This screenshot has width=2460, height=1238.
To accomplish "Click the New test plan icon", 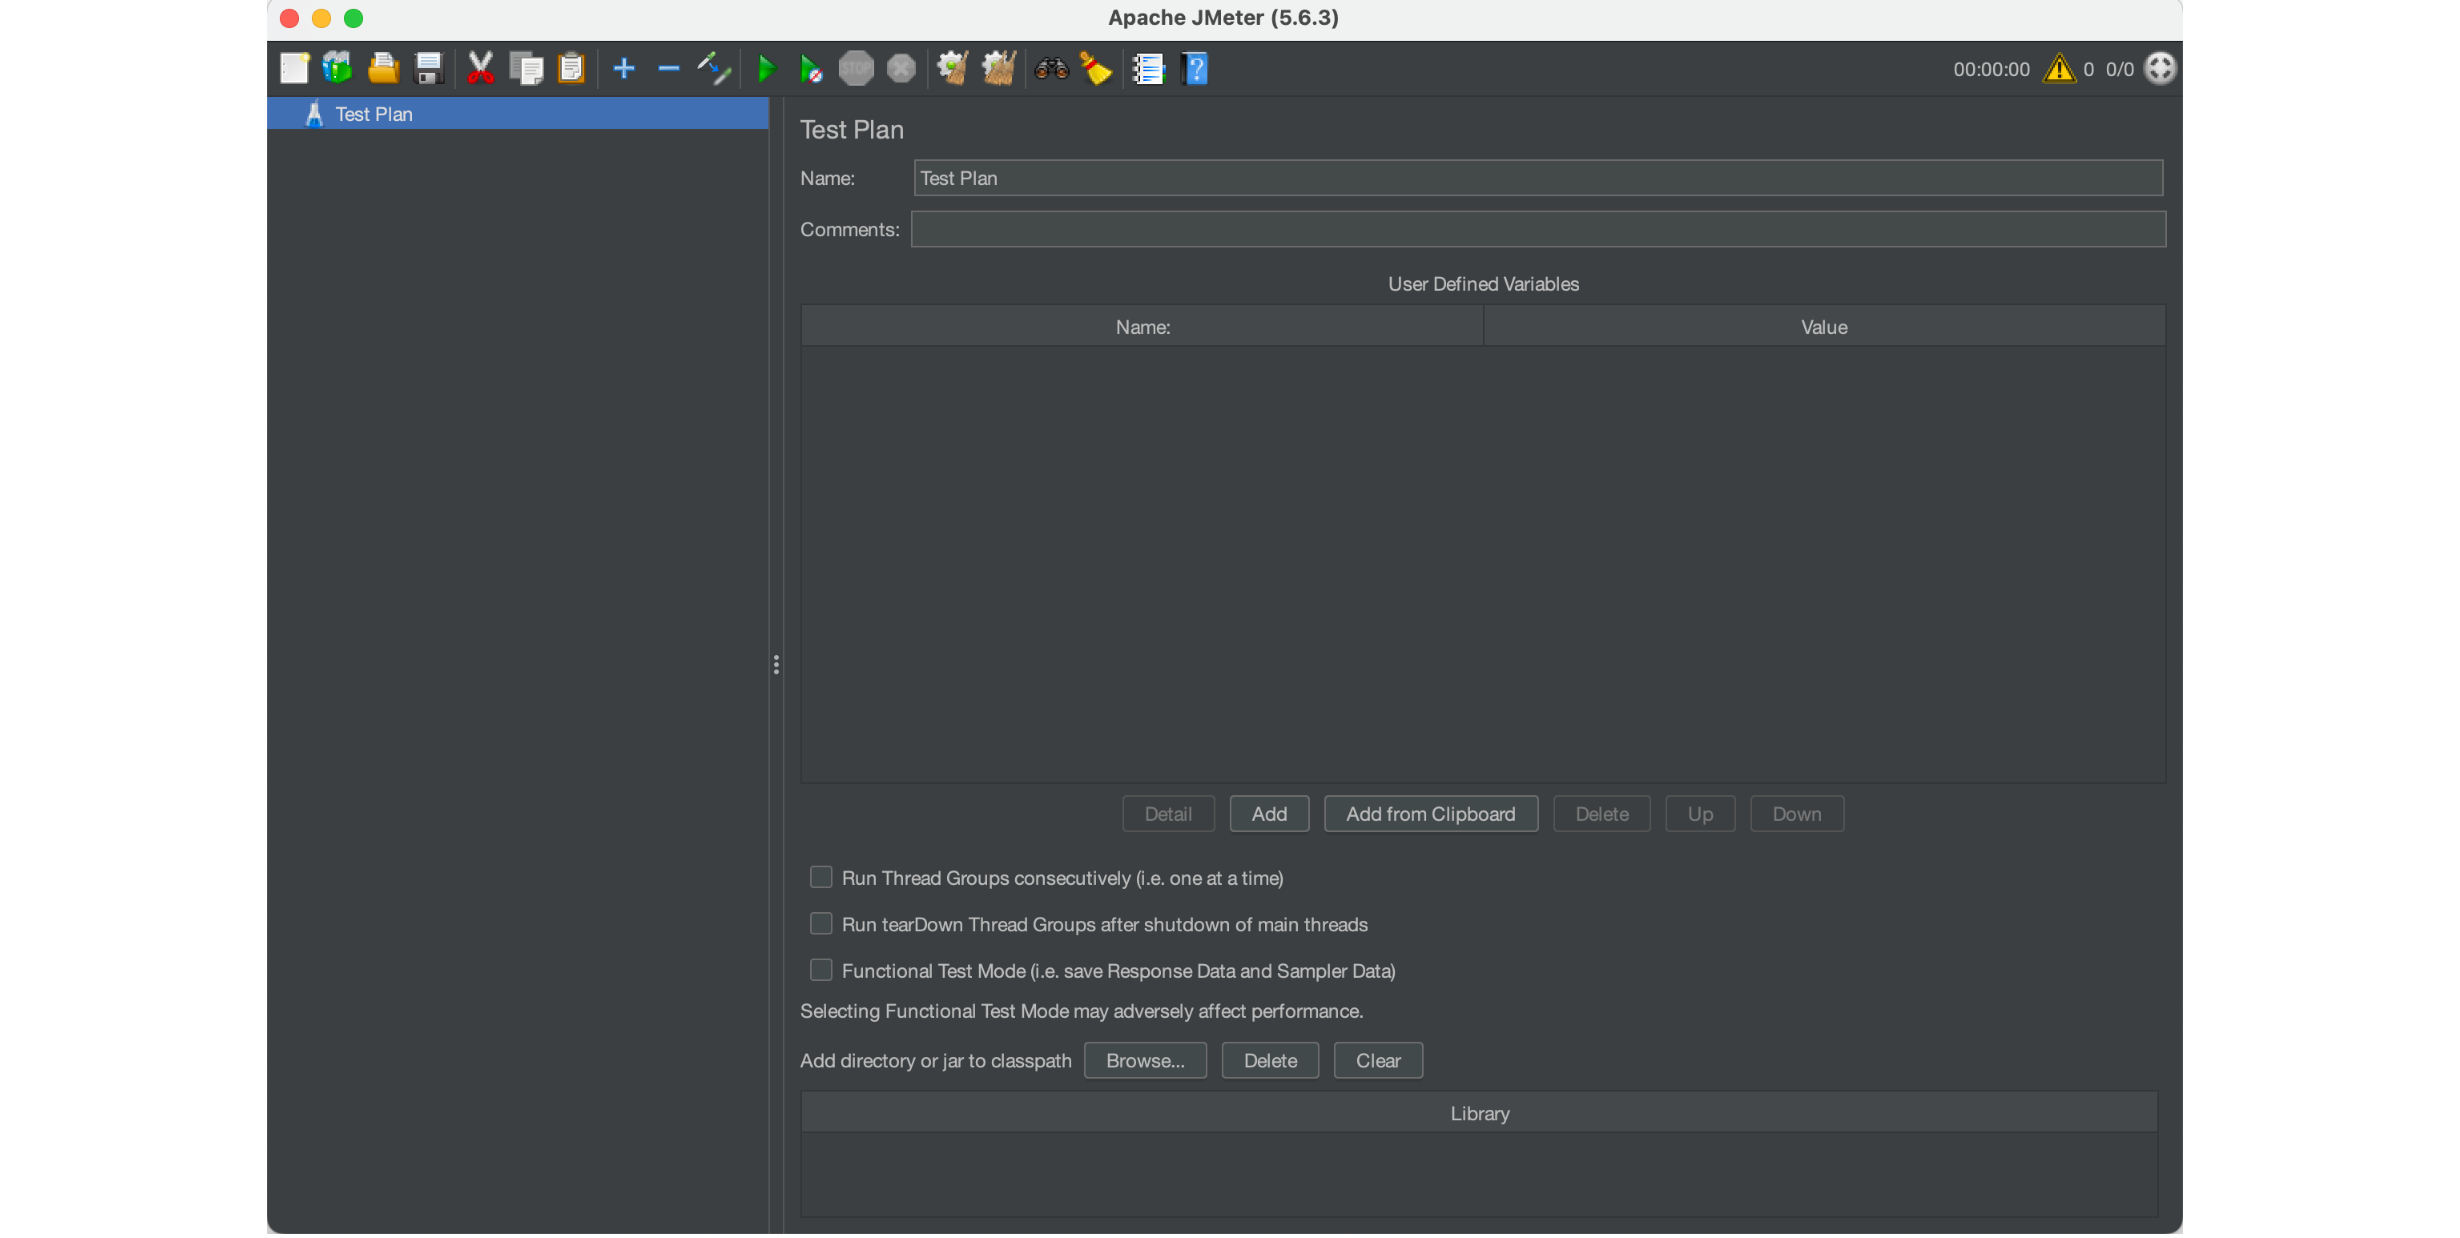I will coord(294,68).
